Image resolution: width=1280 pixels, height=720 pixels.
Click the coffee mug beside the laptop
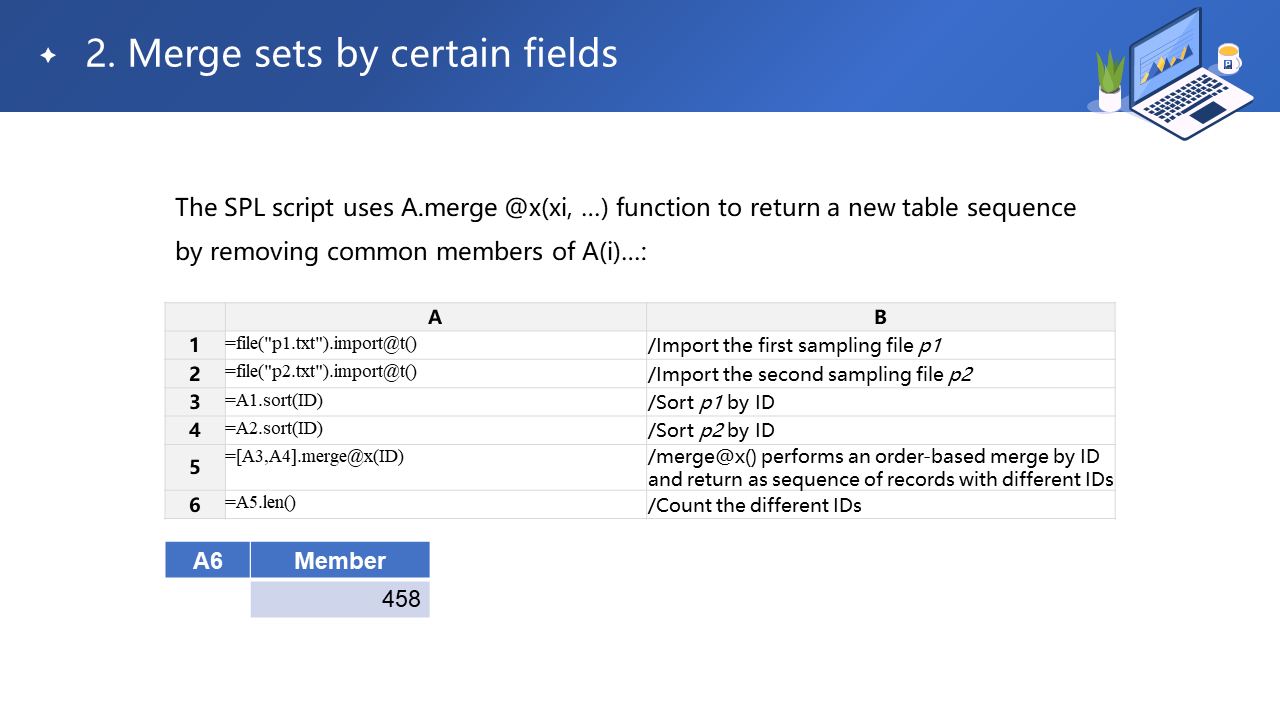coord(1228,59)
